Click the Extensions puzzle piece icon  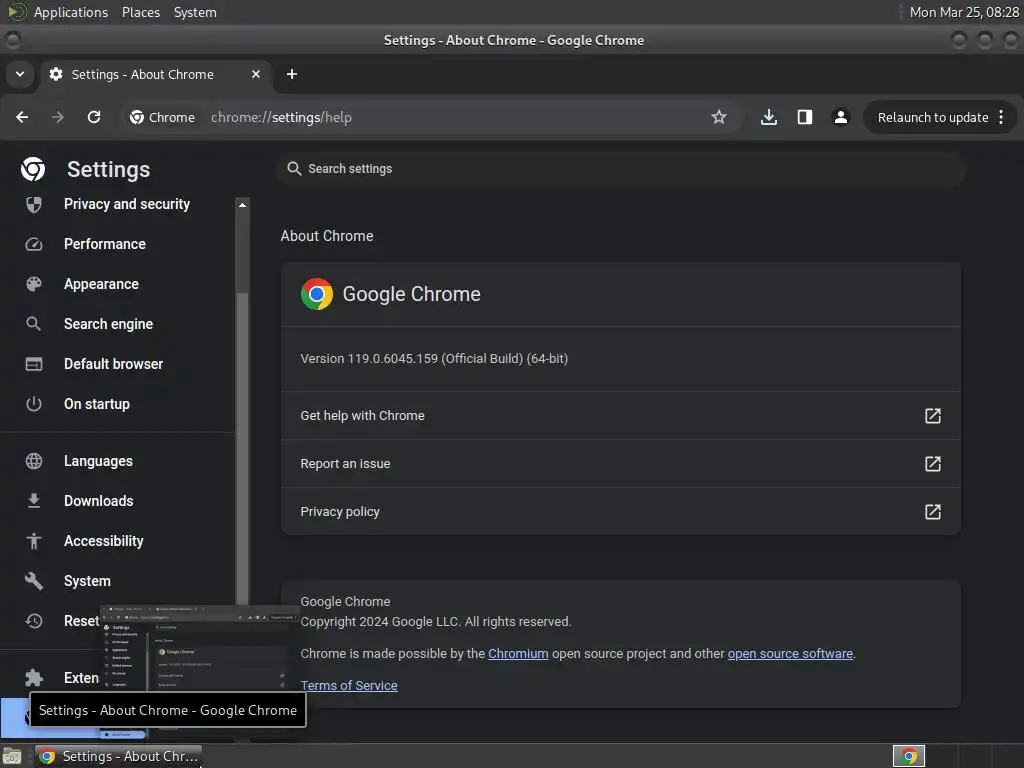(34, 678)
